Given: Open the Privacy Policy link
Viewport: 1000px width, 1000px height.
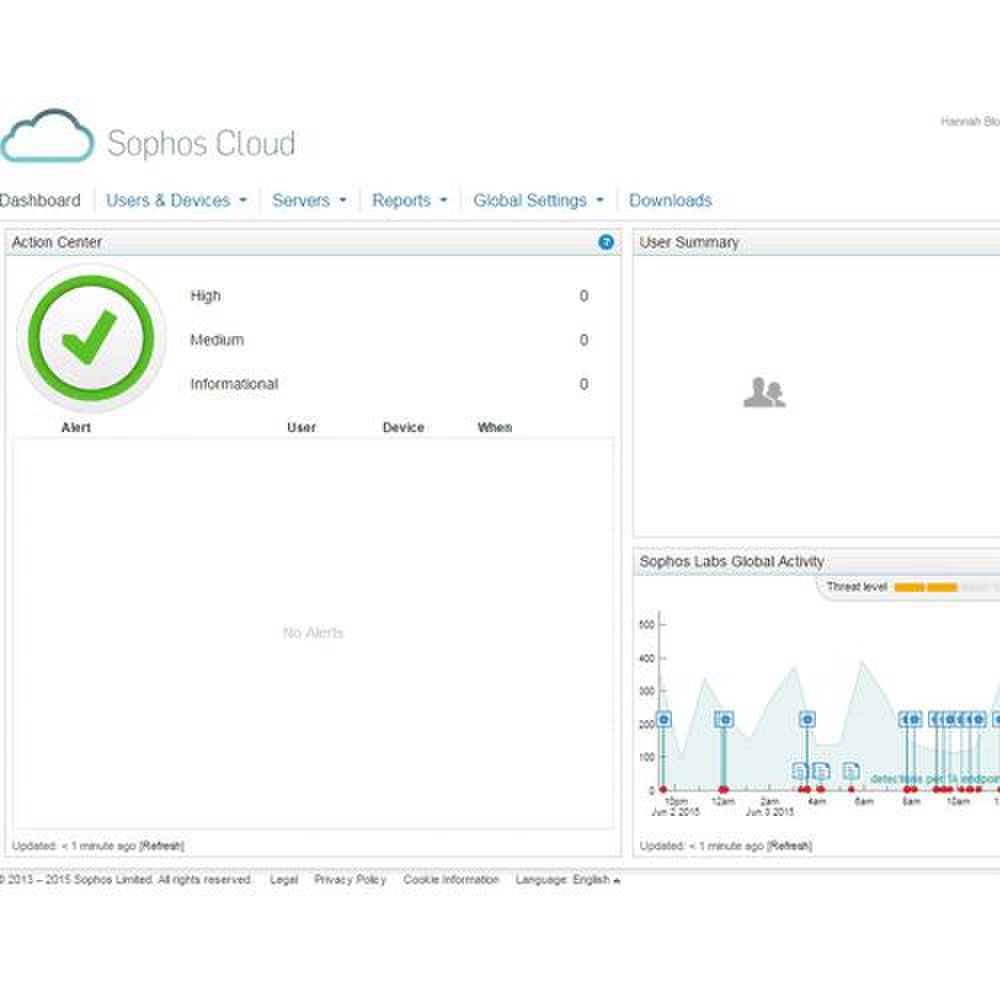Looking at the screenshot, I should [350, 880].
